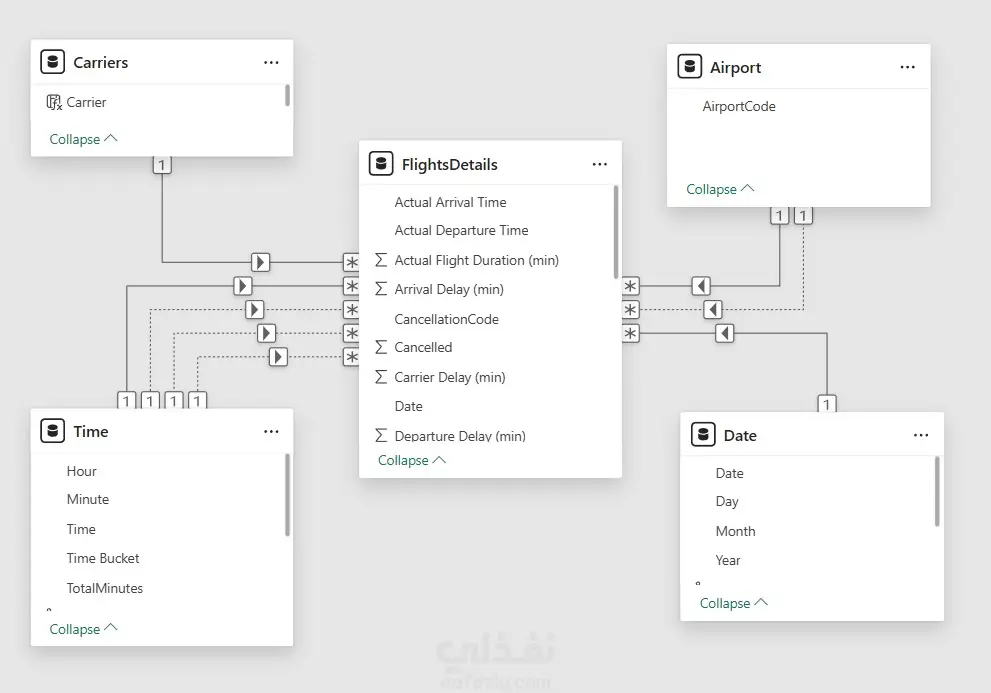Select the Carriers relationship filter direction arrow
Image resolution: width=991 pixels, height=693 pixels.
260,262
